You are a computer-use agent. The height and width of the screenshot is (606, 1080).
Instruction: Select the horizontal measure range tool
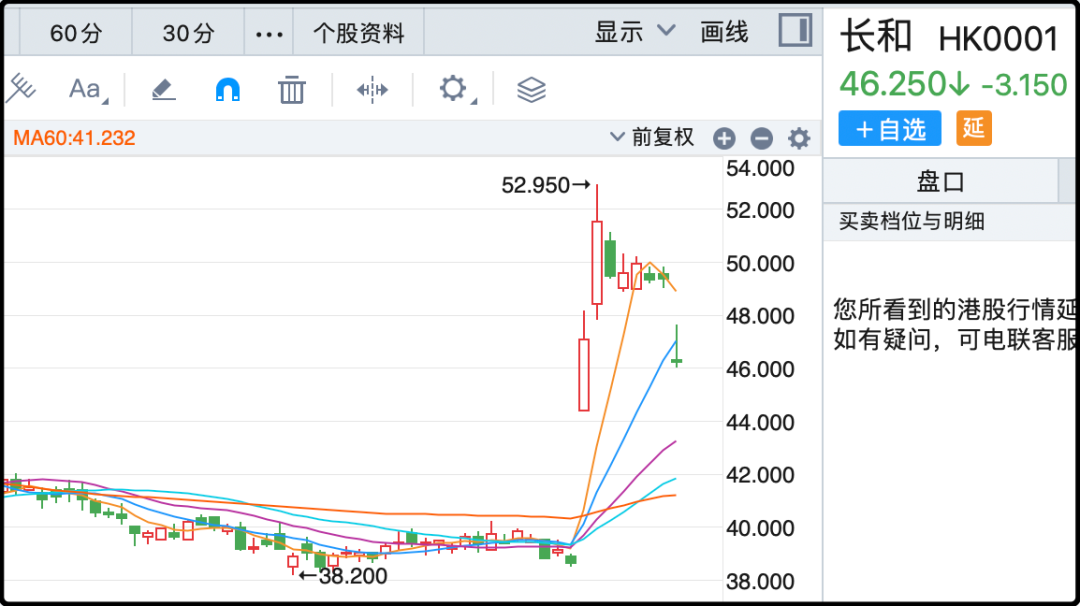[372, 90]
